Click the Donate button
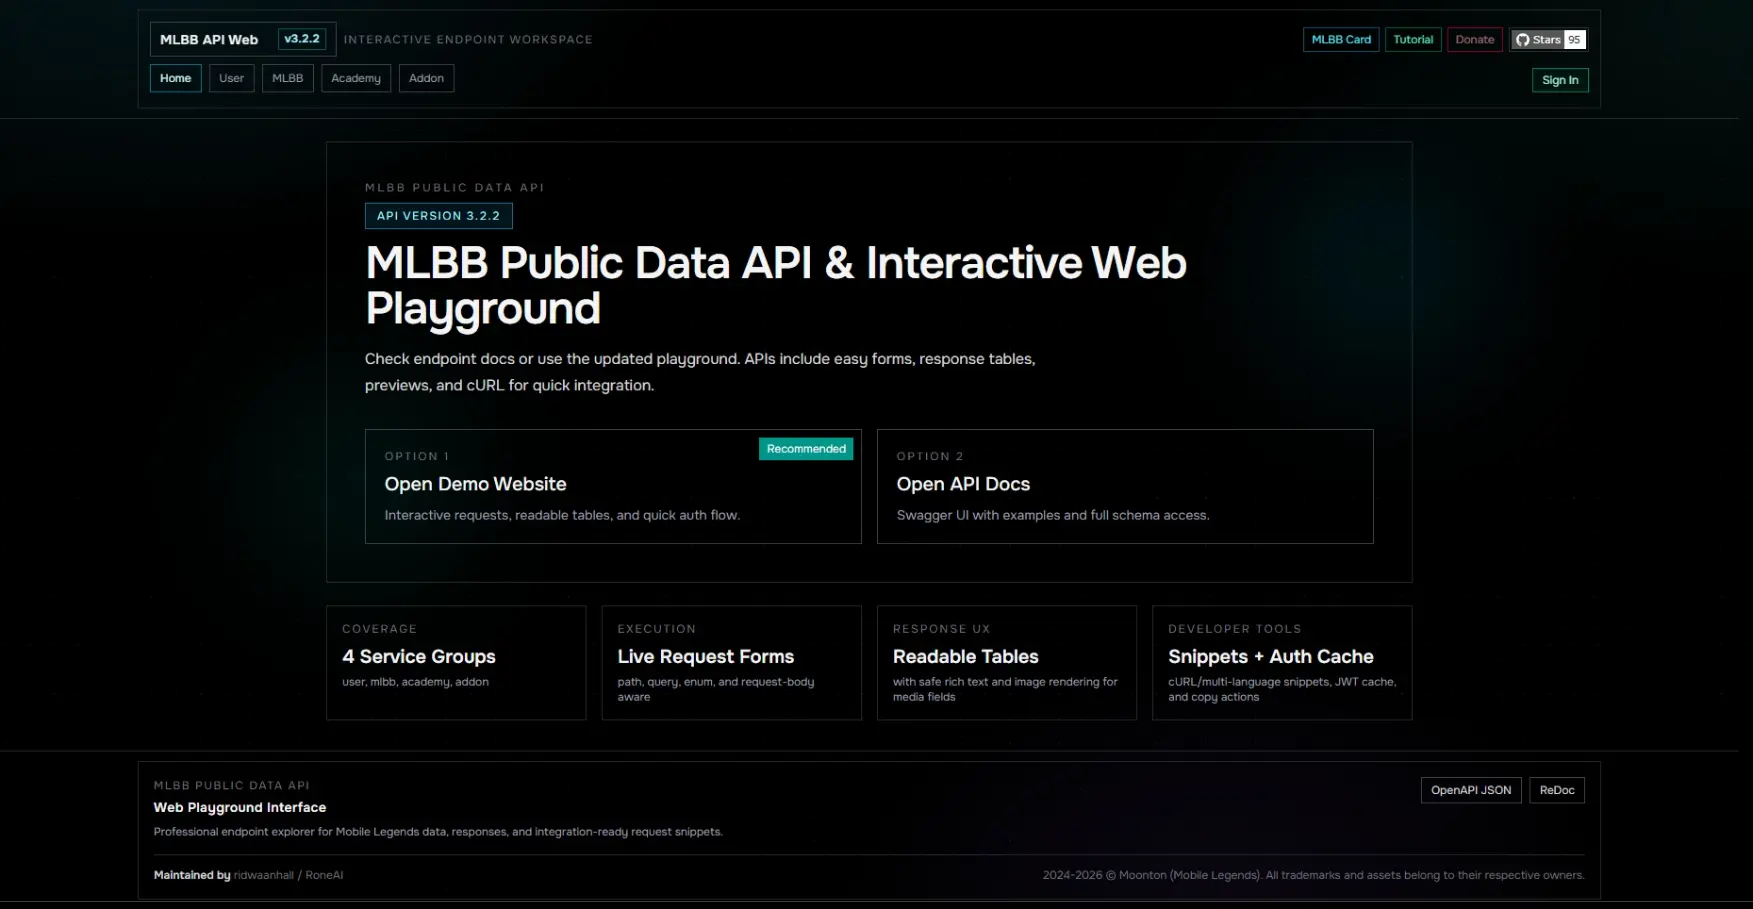This screenshot has width=1753, height=909. [x=1474, y=39]
